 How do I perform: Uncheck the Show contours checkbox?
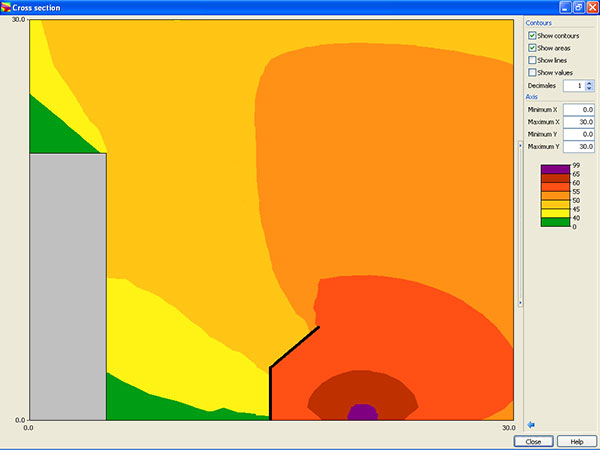[532, 36]
